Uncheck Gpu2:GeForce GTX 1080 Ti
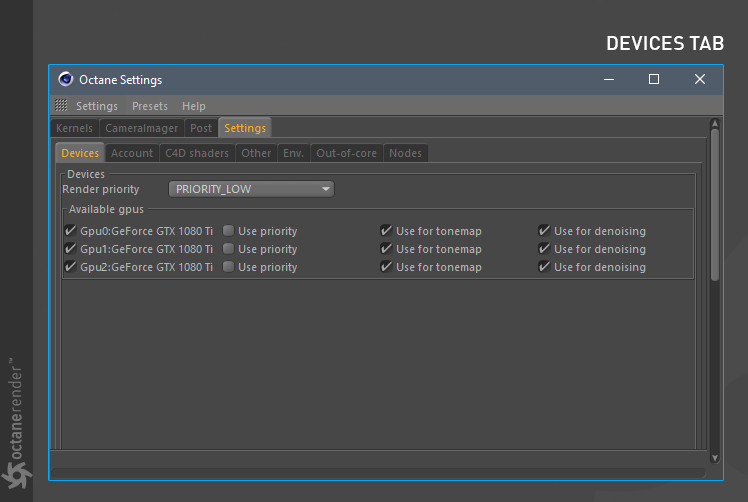The width and height of the screenshot is (748, 502). pos(70,267)
